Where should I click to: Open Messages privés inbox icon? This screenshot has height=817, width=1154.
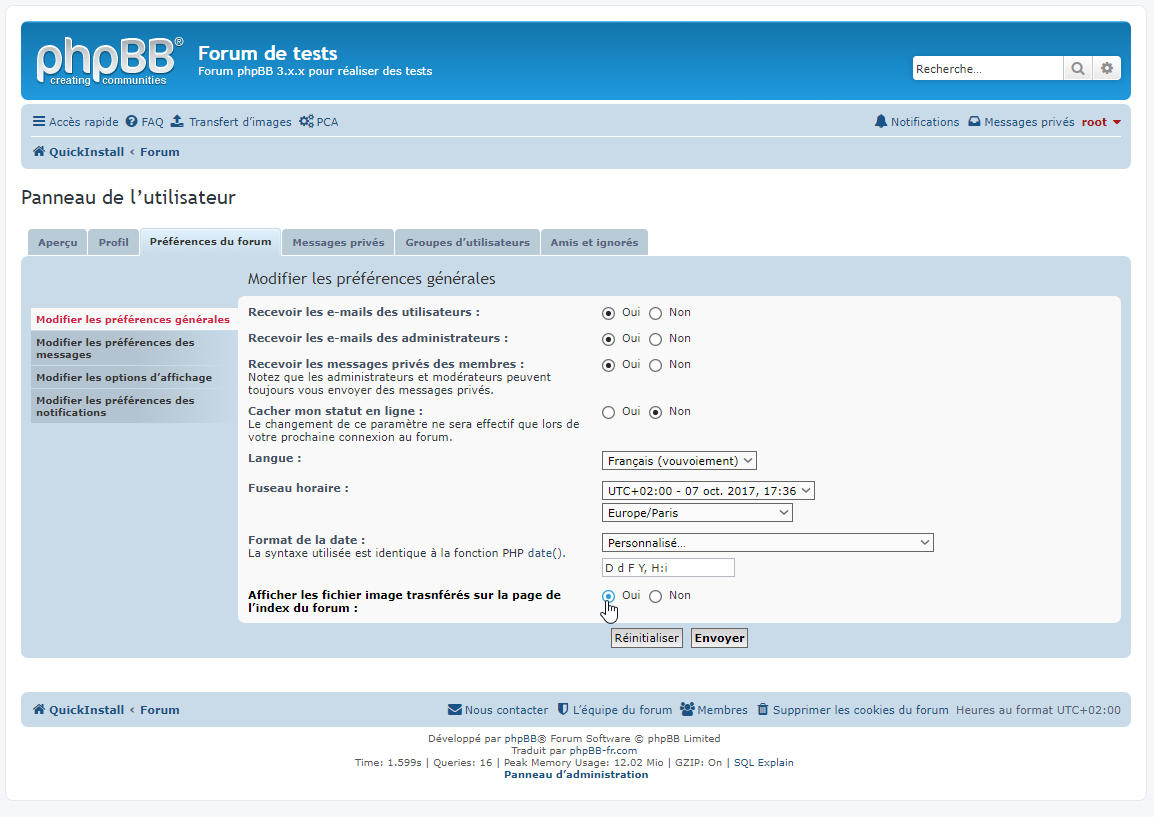click(973, 122)
